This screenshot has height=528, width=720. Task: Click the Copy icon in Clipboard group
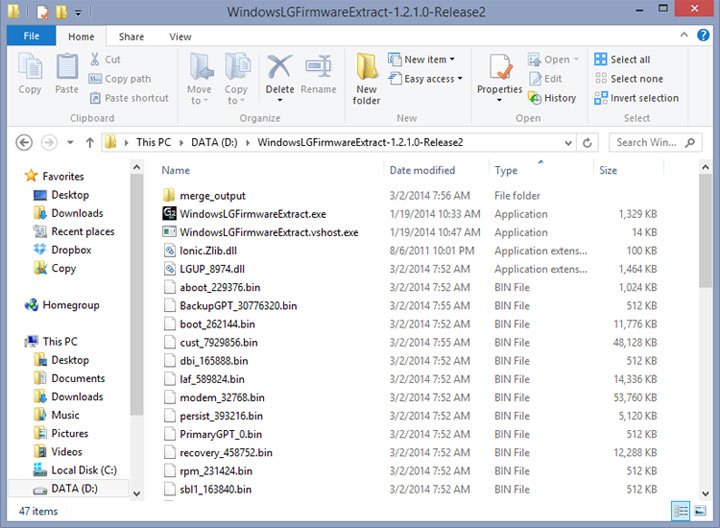pos(30,67)
